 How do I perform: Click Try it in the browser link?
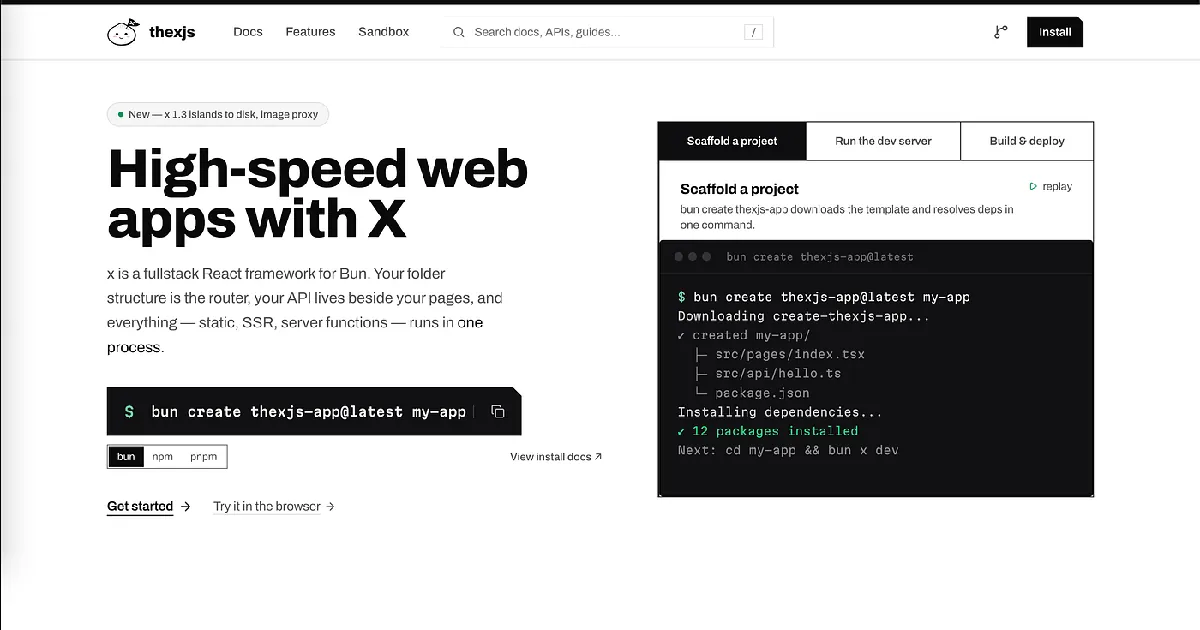click(x=274, y=507)
